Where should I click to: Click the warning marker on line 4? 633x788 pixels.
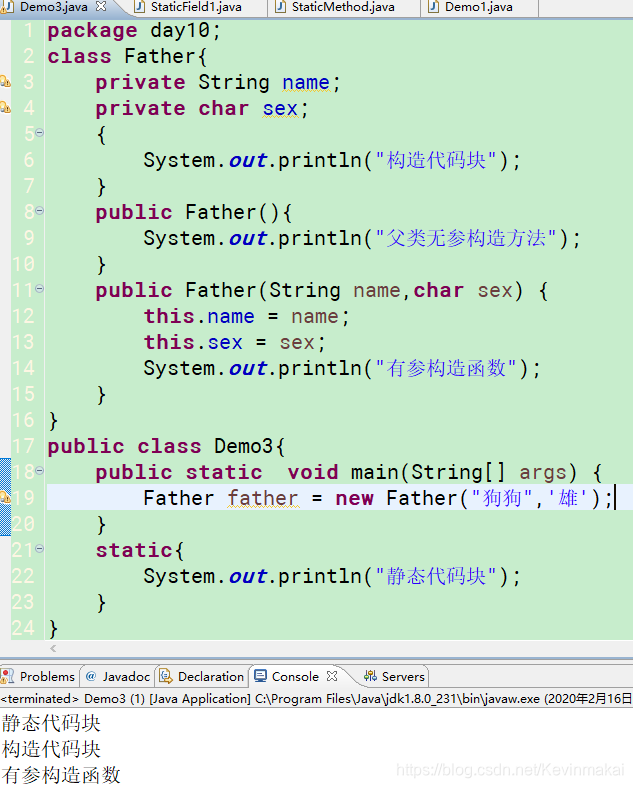(x=5, y=107)
